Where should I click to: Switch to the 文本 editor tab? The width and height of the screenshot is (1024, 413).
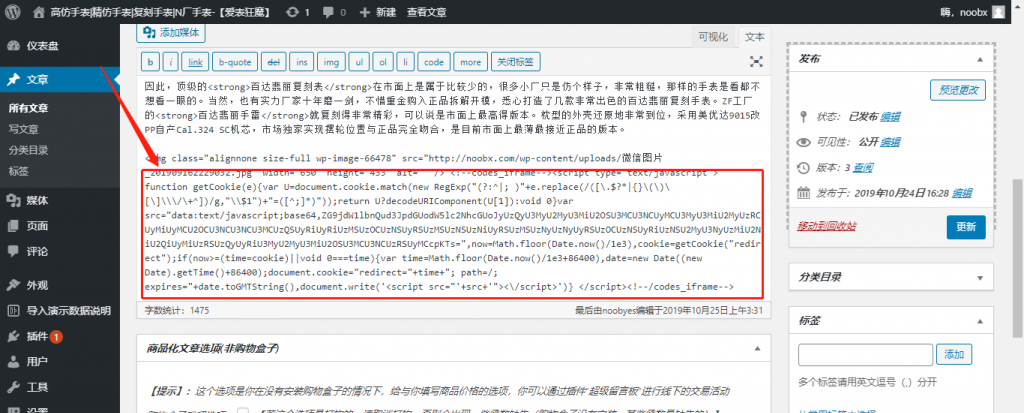(x=754, y=37)
